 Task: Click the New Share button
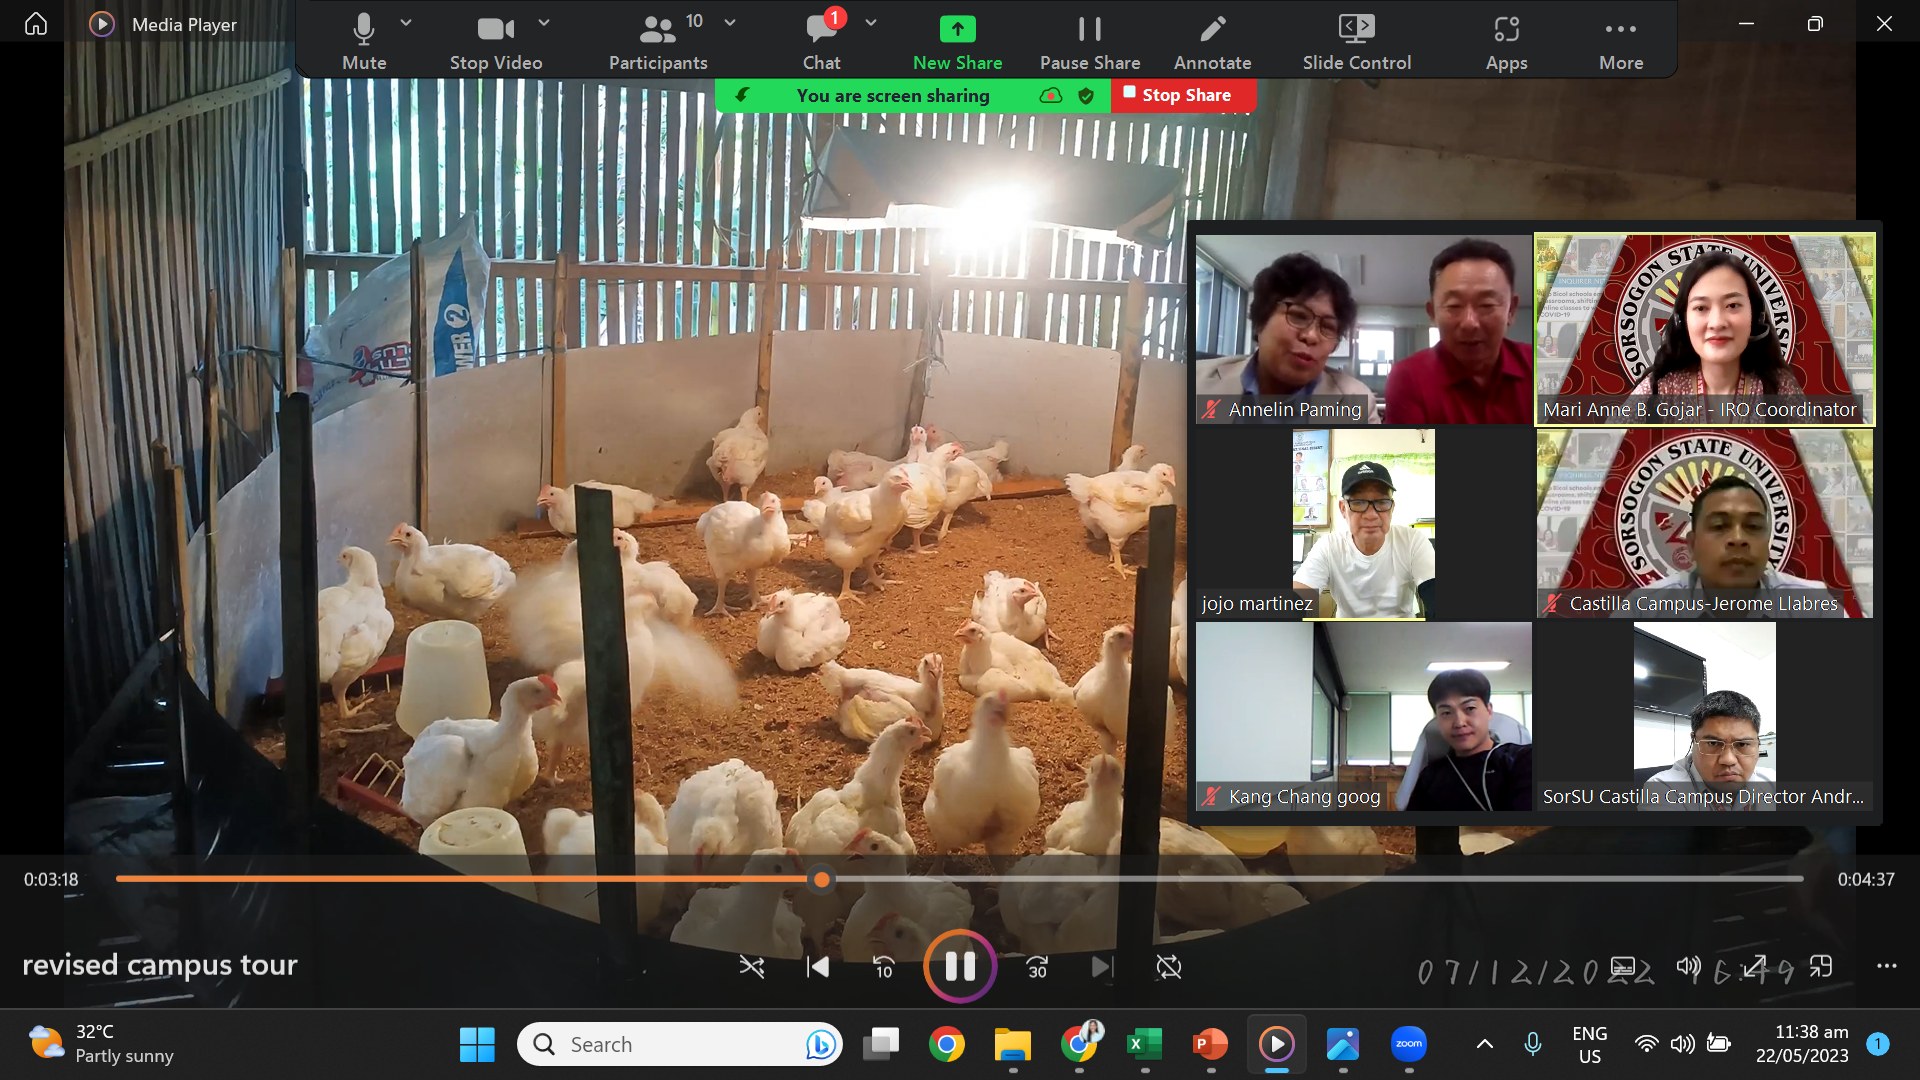pos(957,30)
